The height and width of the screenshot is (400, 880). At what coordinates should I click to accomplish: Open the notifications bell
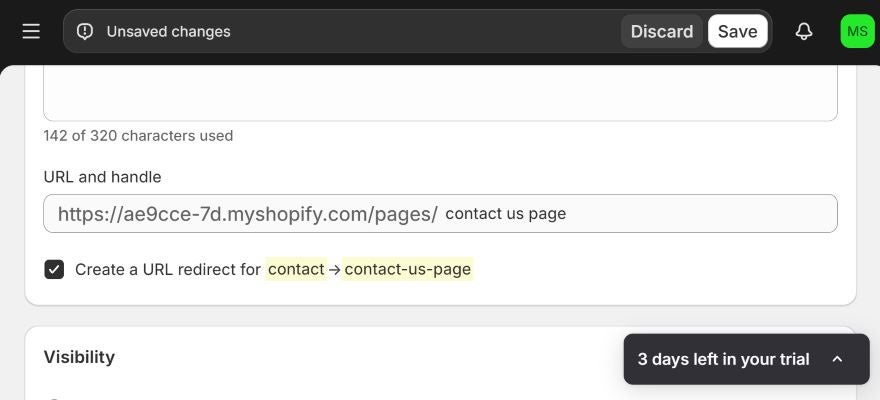click(804, 31)
